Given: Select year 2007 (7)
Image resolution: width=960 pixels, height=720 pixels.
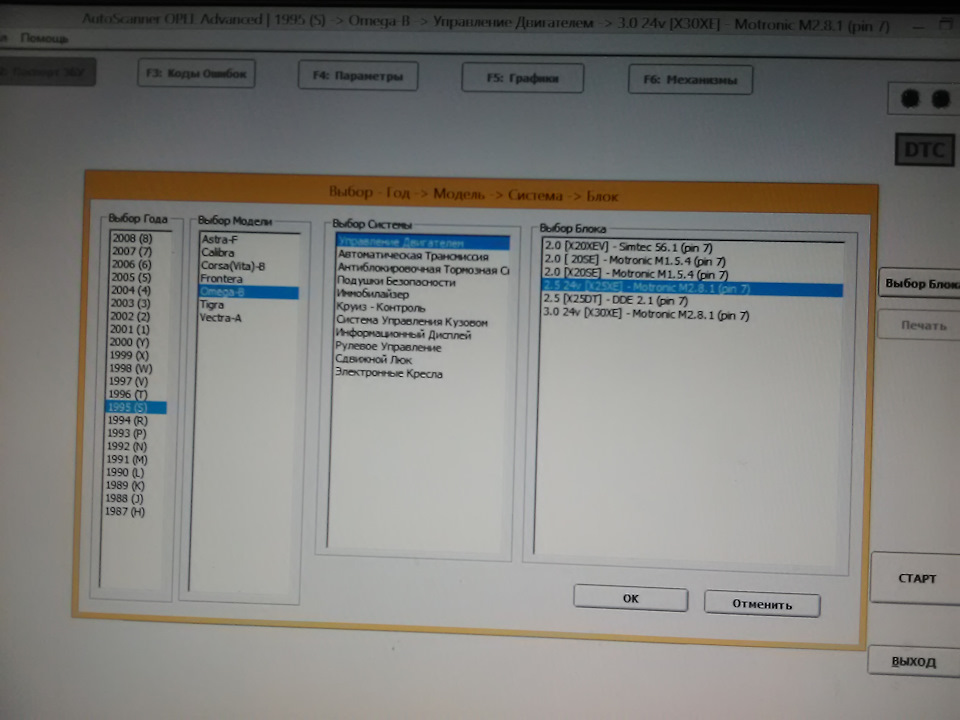Looking at the screenshot, I should pyautogui.click(x=132, y=251).
